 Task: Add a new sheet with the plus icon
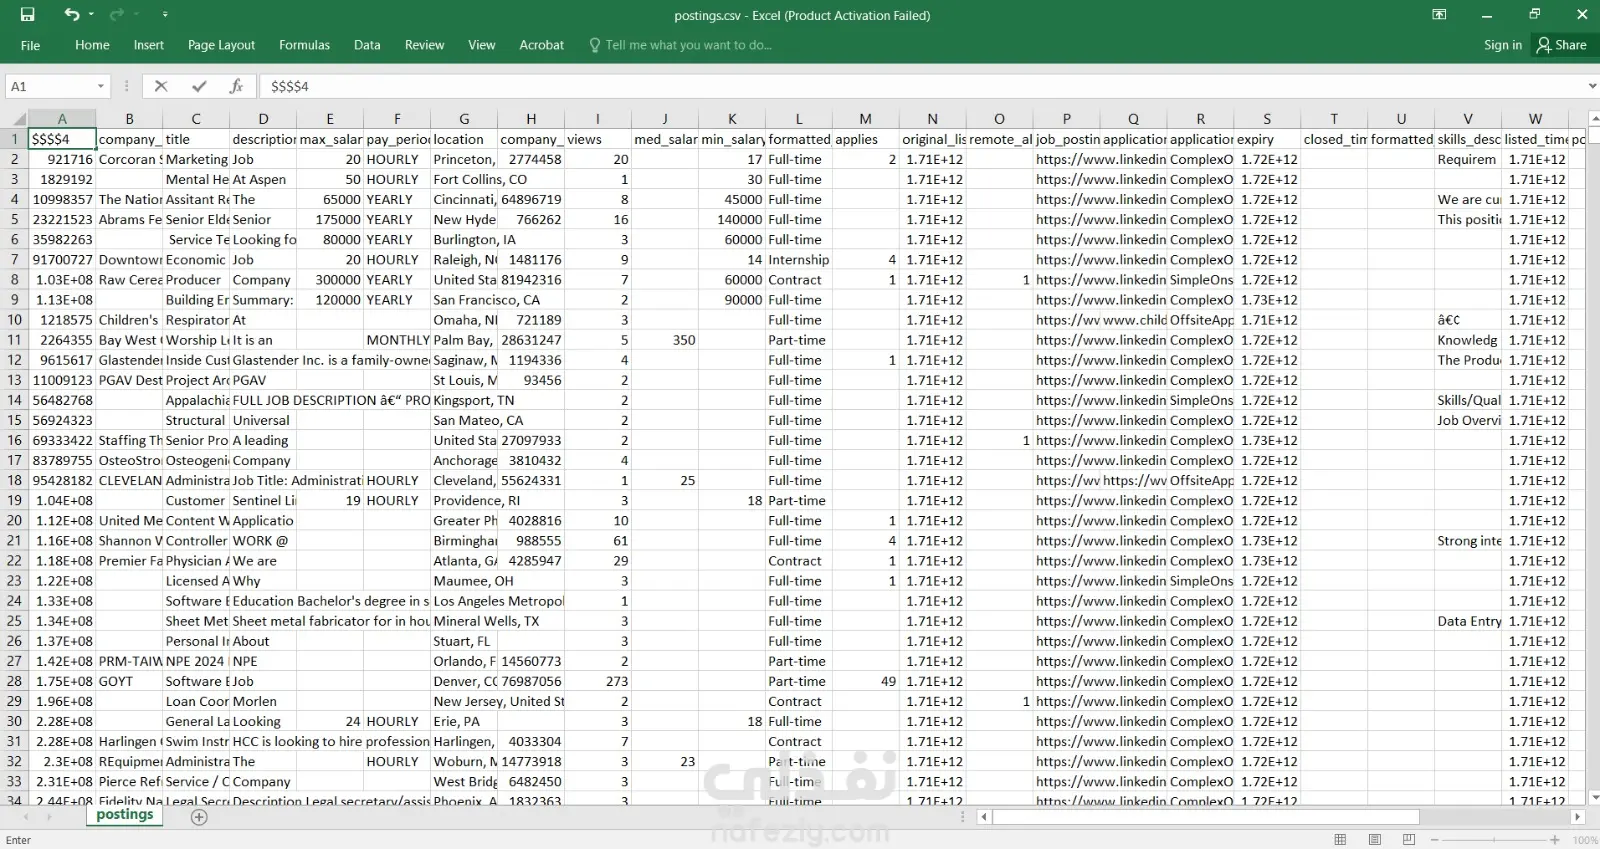pos(199,817)
